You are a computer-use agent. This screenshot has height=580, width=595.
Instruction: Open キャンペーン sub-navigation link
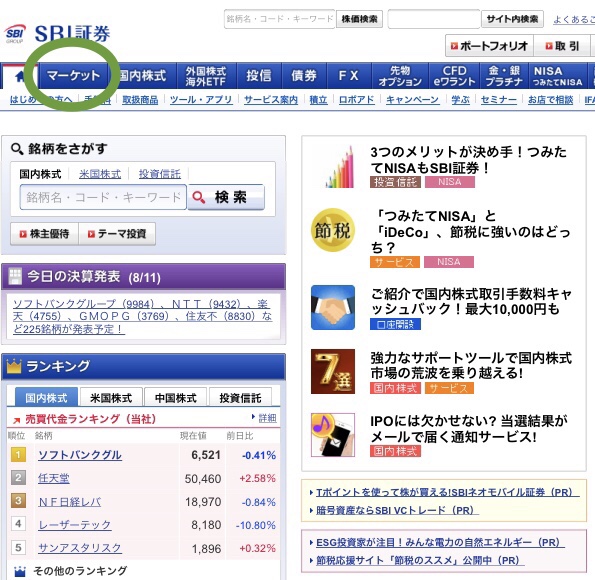tap(412, 100)
